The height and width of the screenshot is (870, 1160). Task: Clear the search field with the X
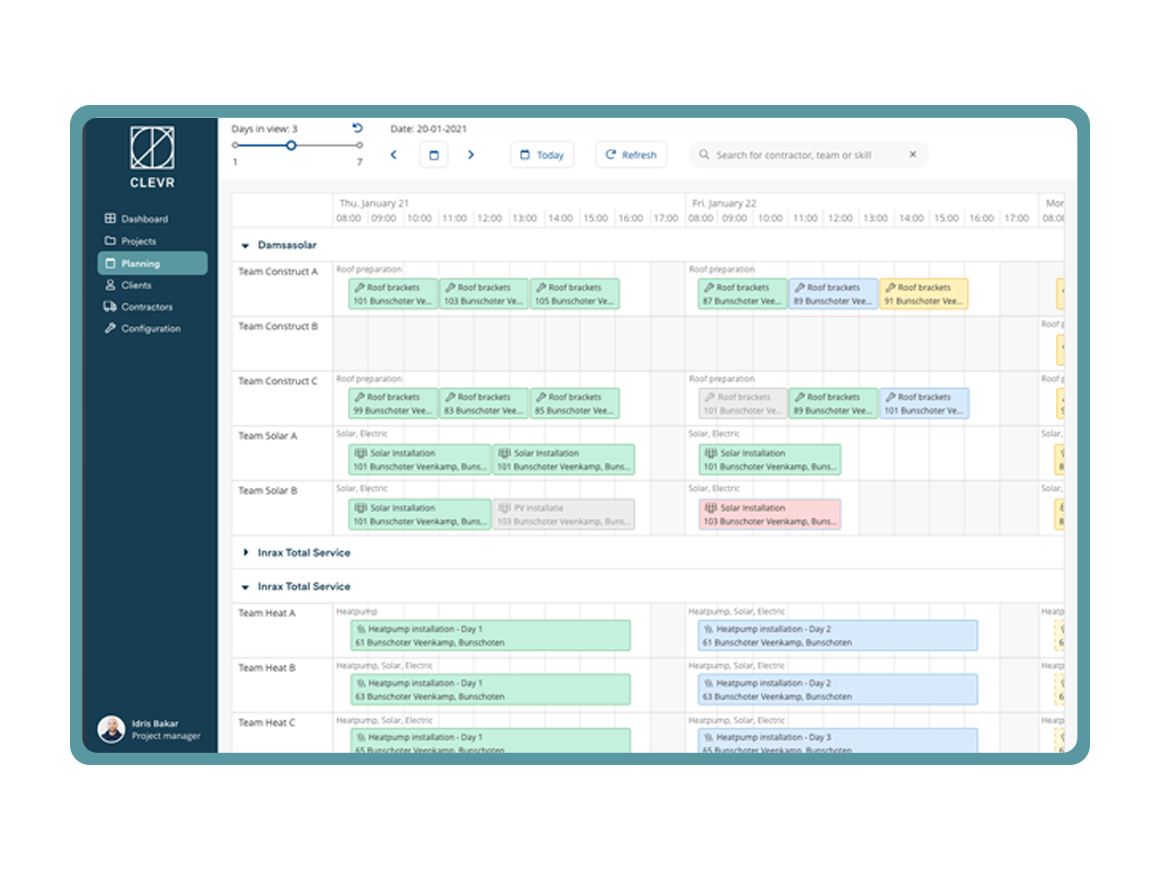(x=913, y=155)
